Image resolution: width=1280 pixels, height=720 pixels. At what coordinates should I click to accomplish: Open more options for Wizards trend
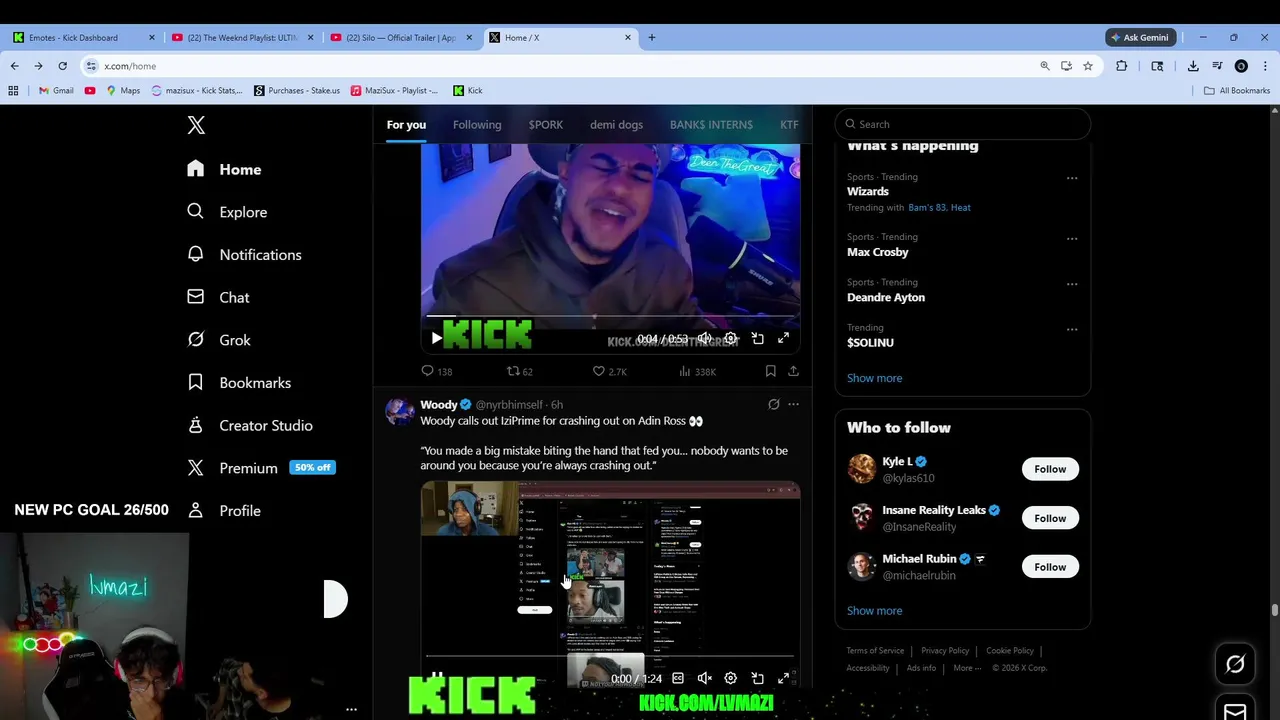pos(1072,178)
